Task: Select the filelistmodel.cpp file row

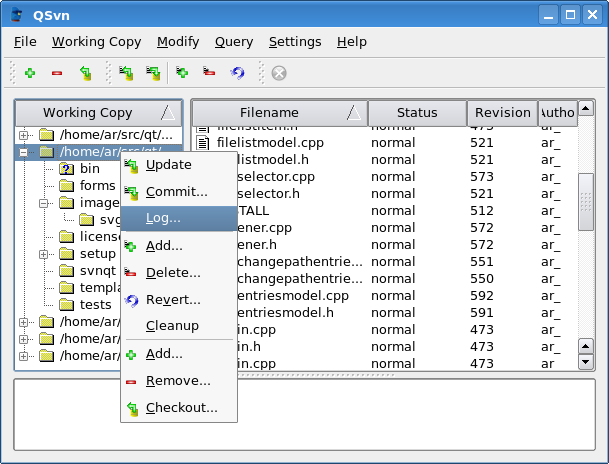Action: (385, 143)
